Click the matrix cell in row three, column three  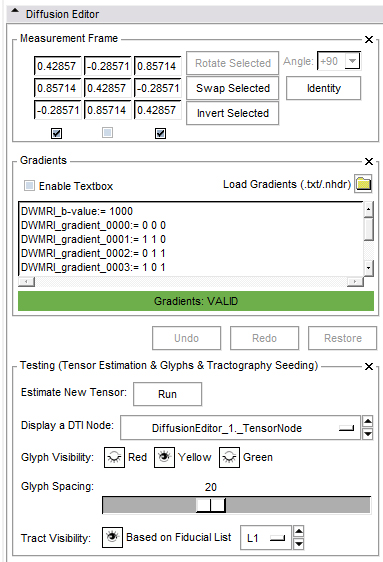click(x=158, y=110)
